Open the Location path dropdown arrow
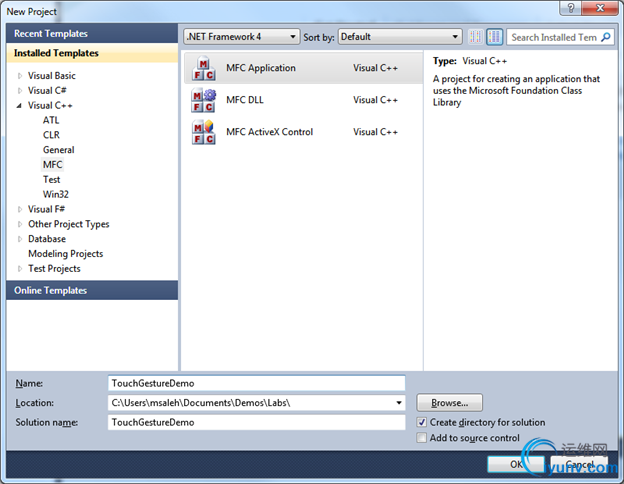This screenshot has width=624, height=484. (x=399, y=403)
